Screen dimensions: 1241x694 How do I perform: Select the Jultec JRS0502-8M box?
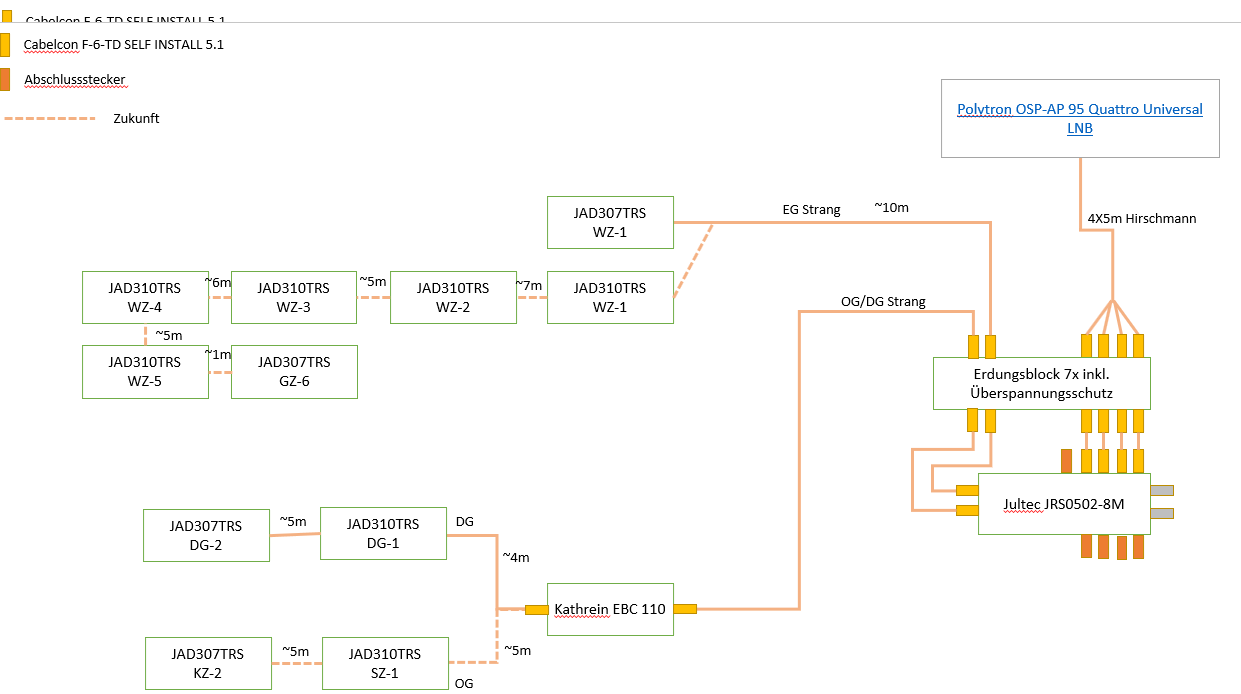tap(1064, 504)
